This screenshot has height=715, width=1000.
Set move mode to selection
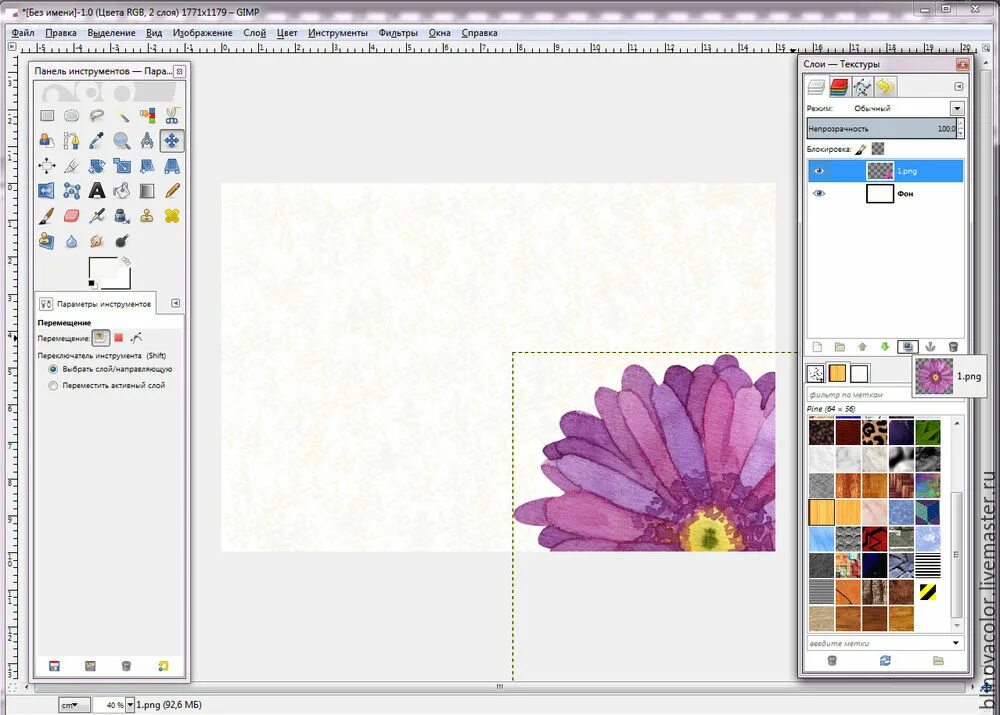(119, 338)
